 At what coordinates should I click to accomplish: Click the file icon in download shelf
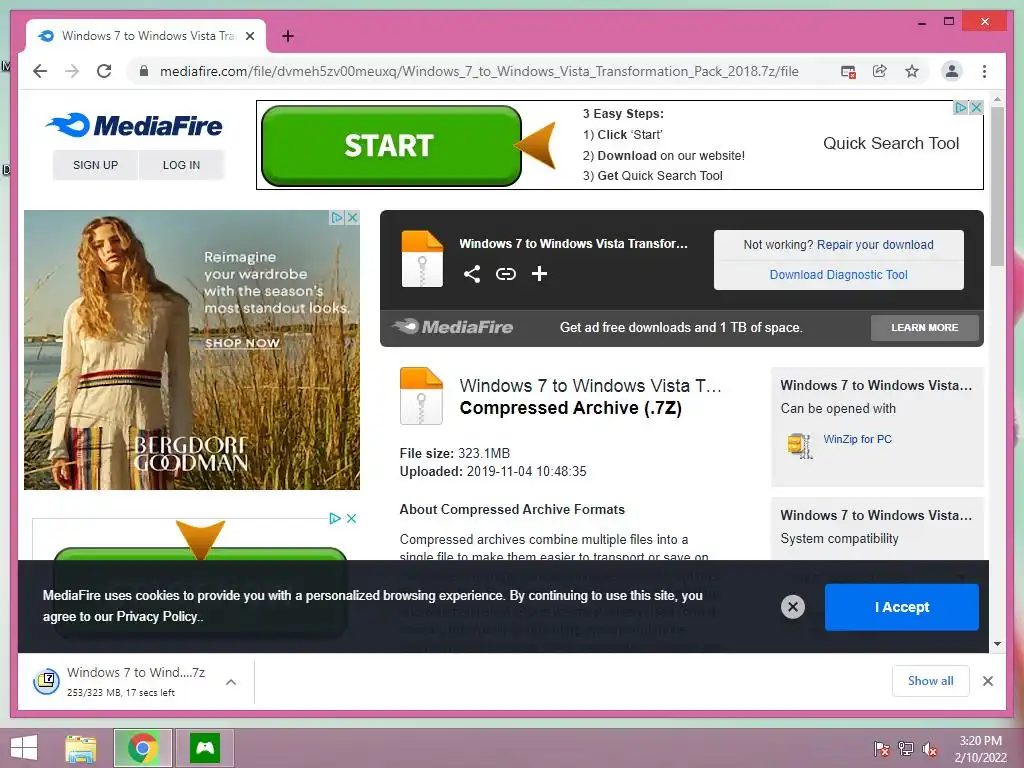coord(46,682)
